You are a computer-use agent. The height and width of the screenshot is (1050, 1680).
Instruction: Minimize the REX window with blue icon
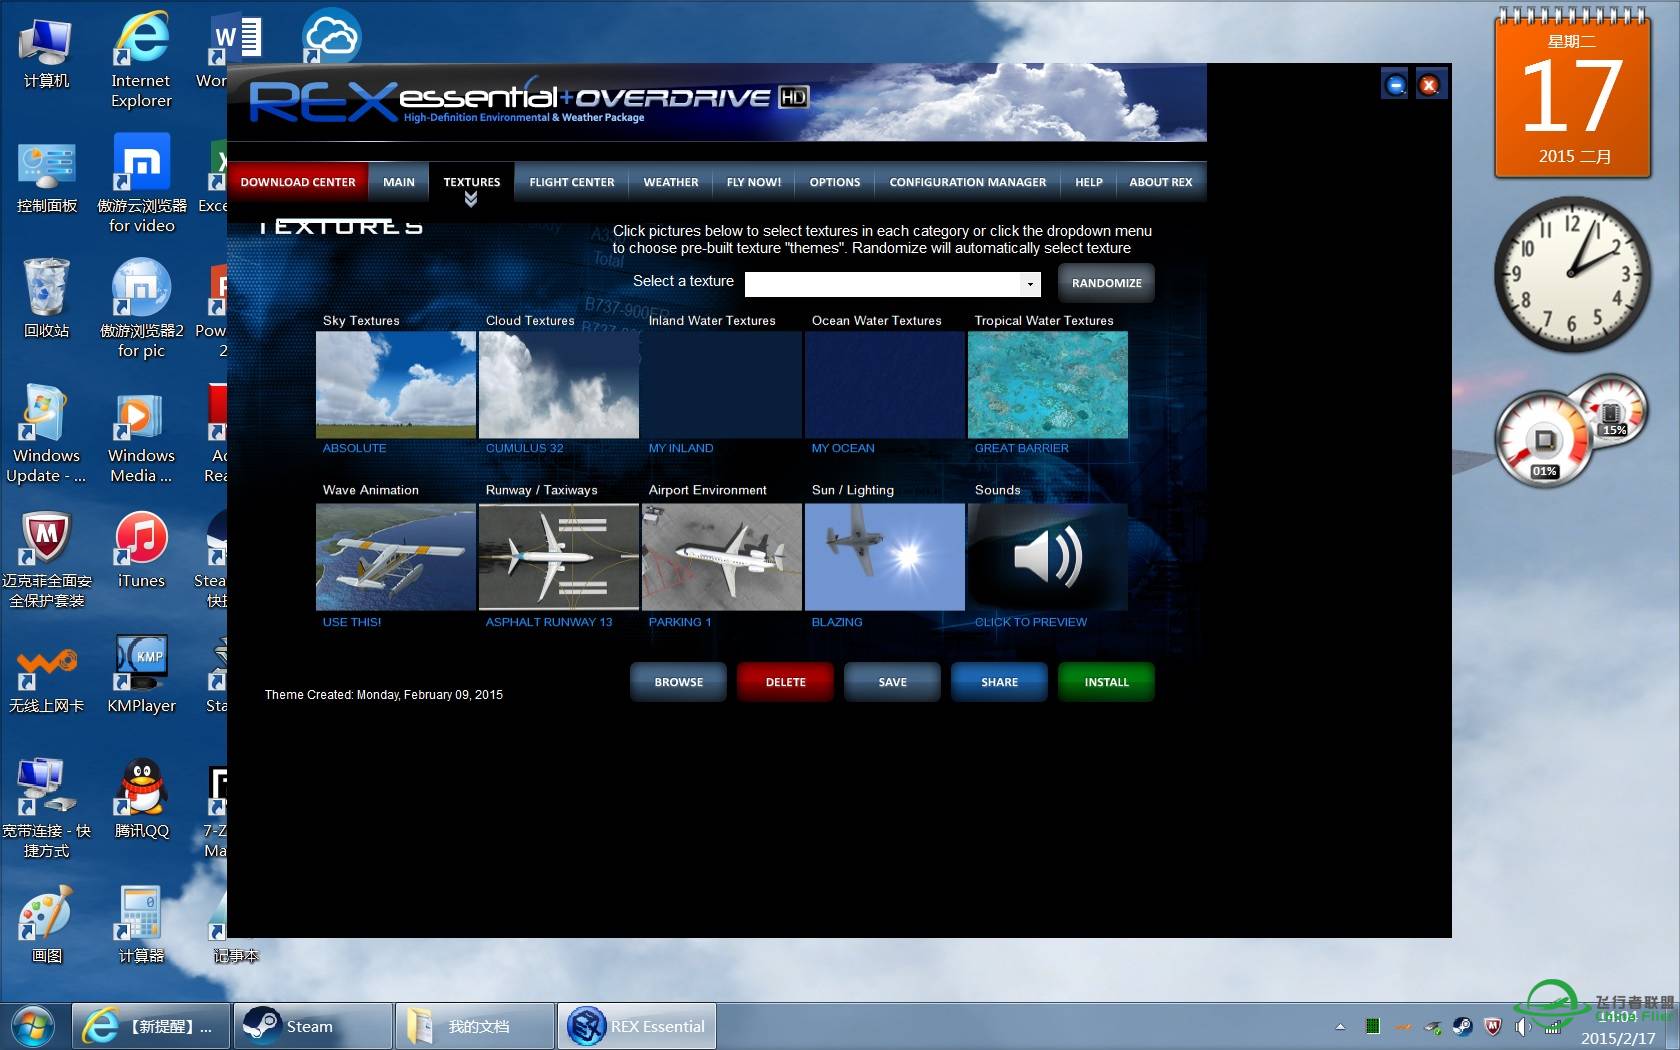pos(1395,85)
